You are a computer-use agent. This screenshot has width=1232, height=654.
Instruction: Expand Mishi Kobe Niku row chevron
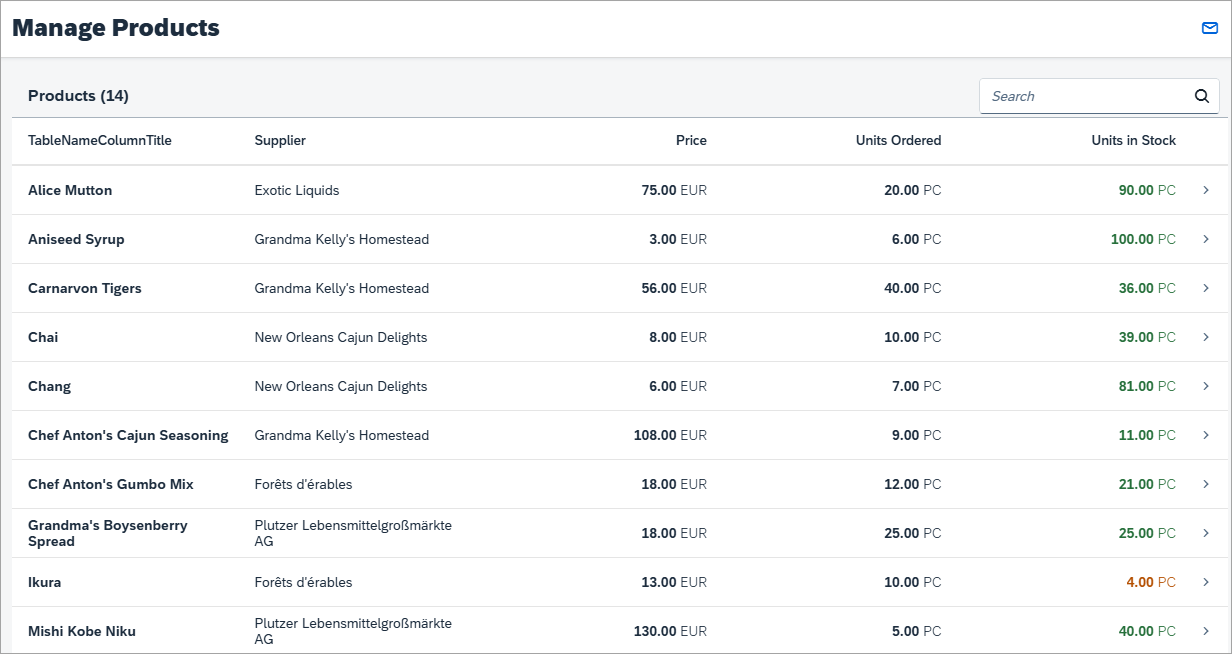1206,631
